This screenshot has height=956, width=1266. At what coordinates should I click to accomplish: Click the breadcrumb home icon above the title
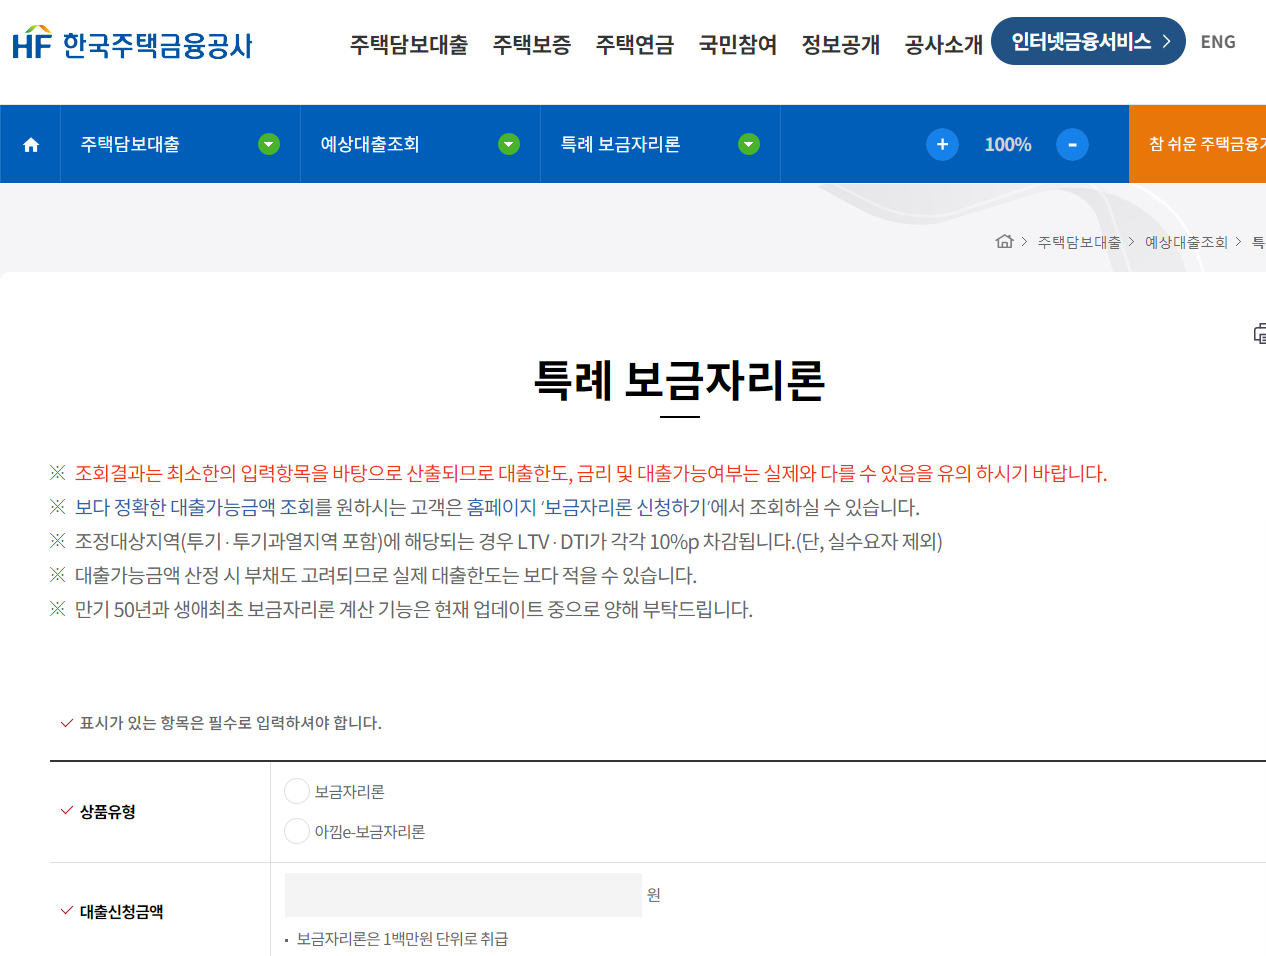click(x=1004, y=241)
